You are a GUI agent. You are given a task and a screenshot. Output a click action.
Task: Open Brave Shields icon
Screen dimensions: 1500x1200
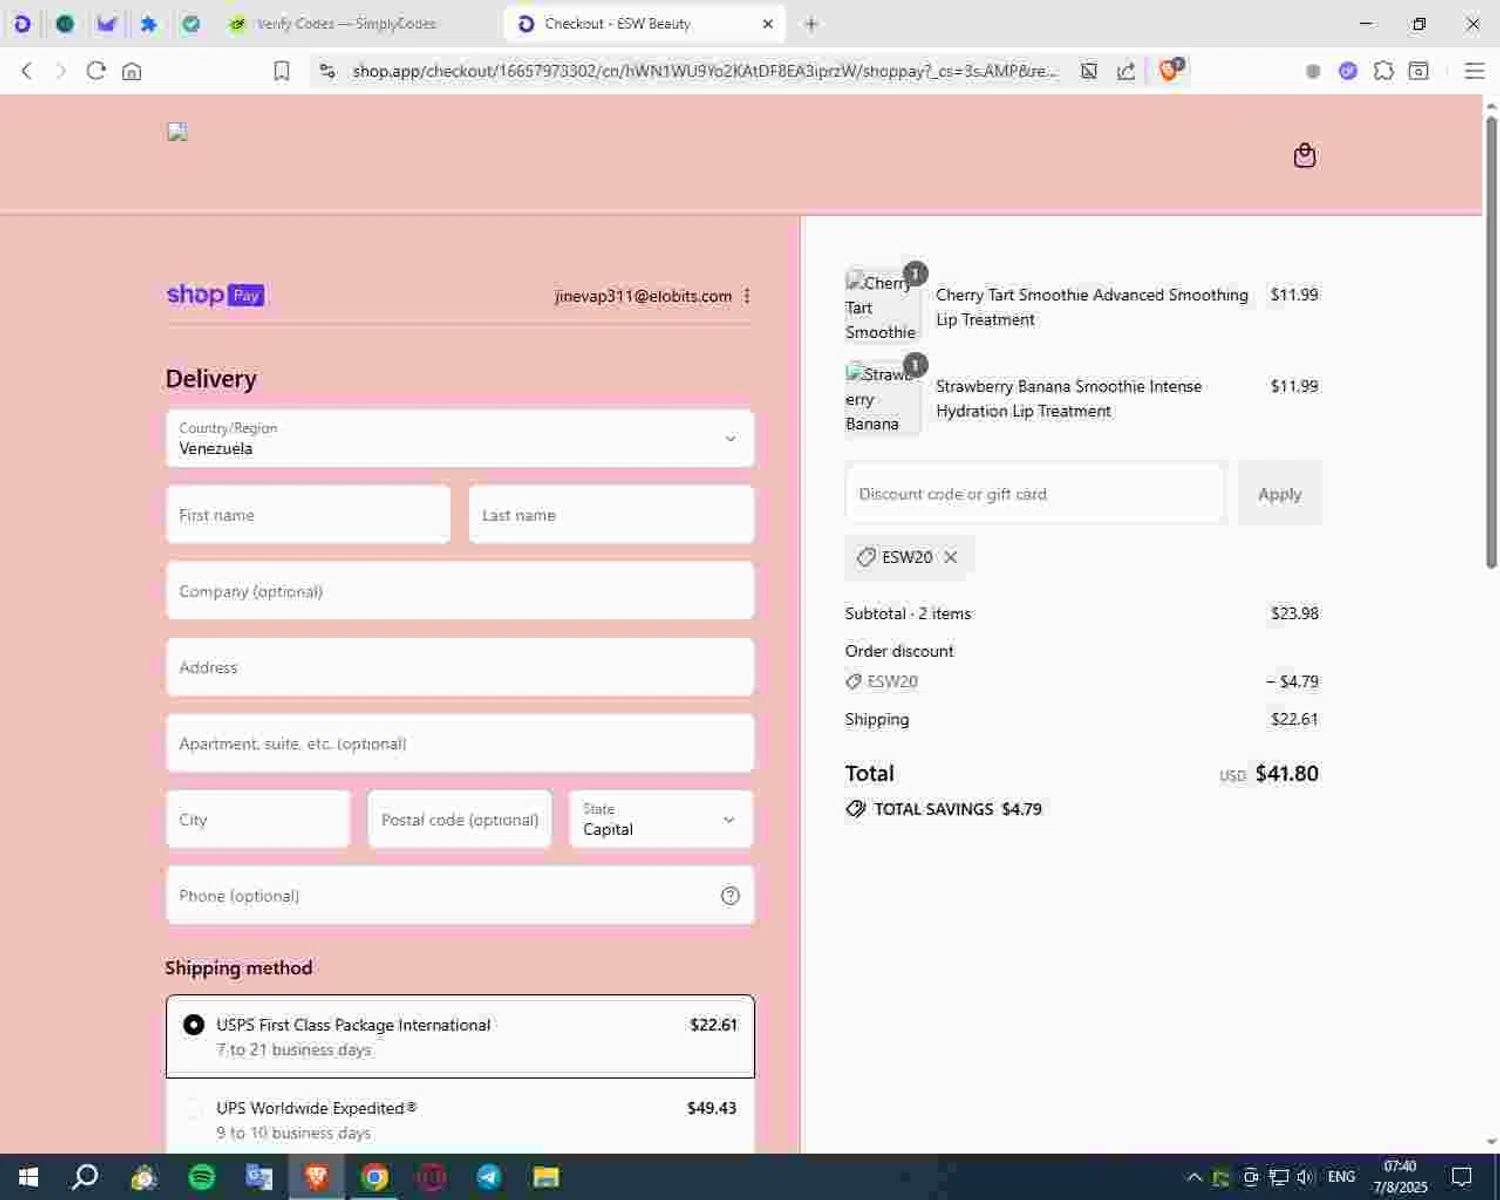point(1169,70)
